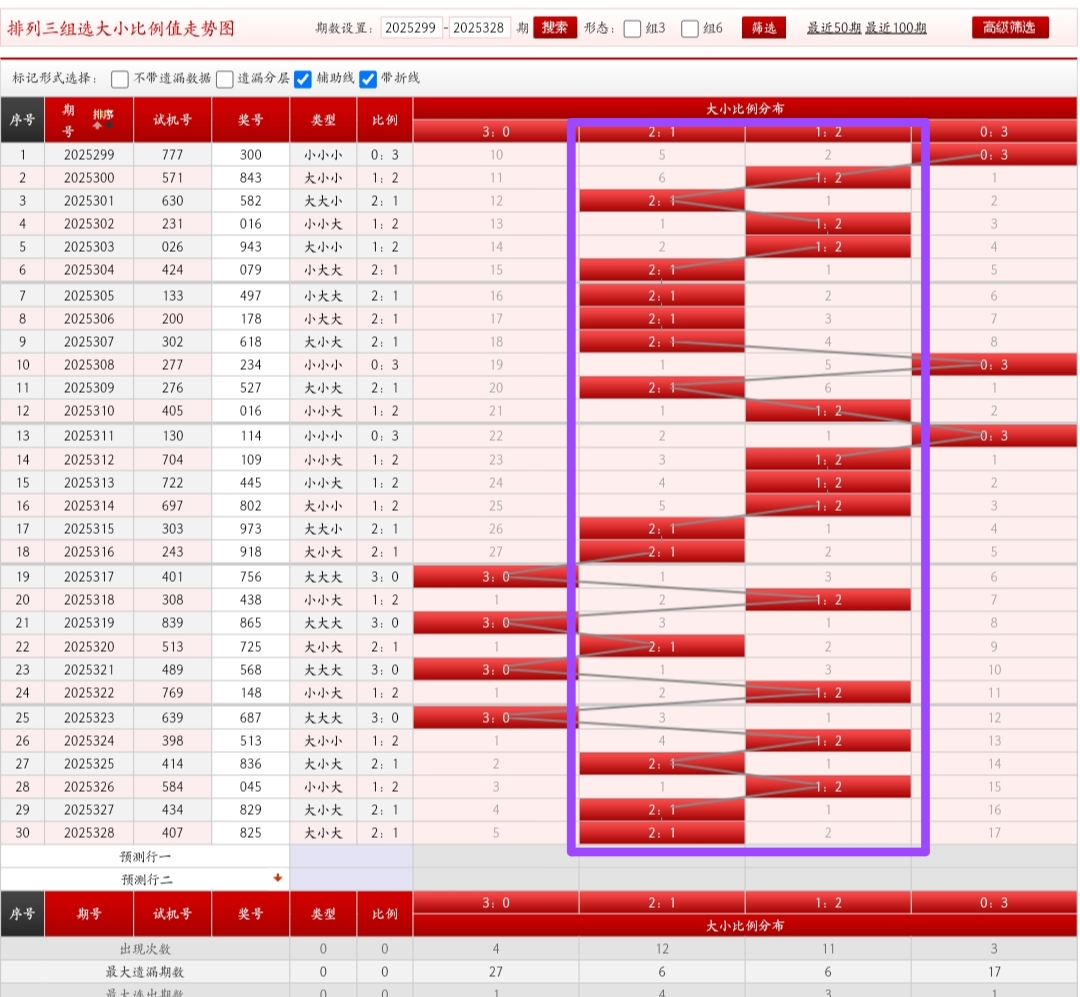Viewport: 1080px width, 997px height.
Task: Click the red down arrow beside 预测行二
Action: click(x=278, y=878)
